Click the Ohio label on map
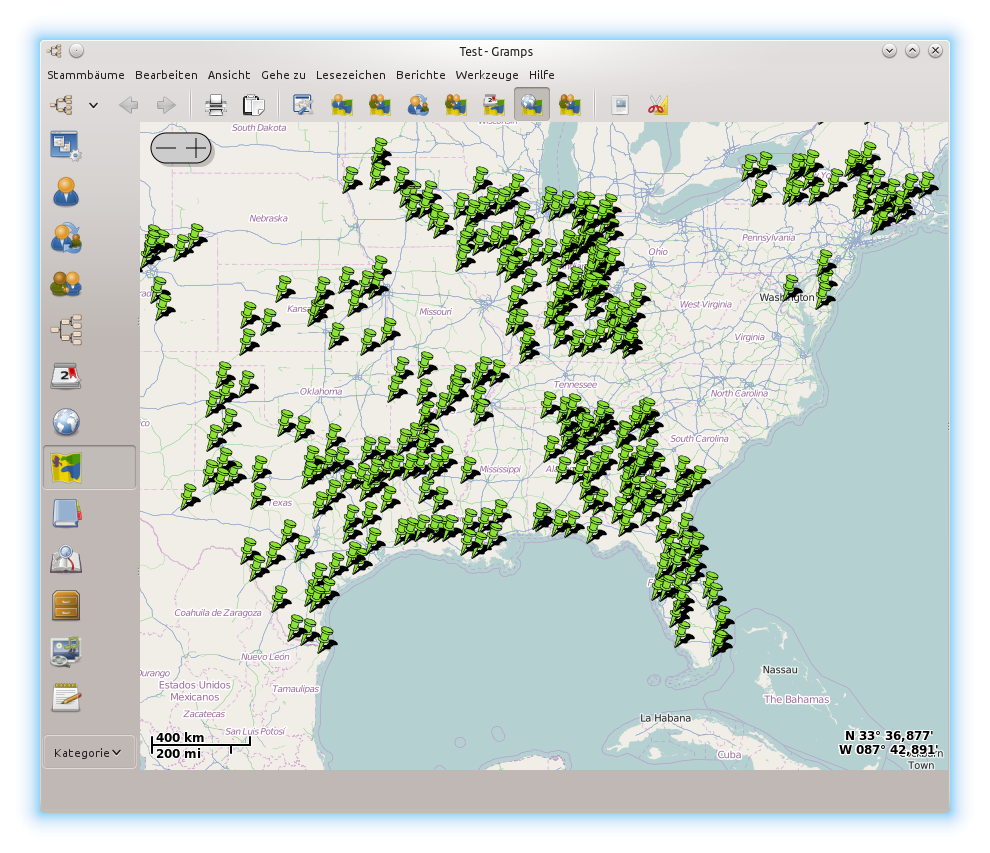The width and height of the screenshot is (990, 853). (658, 251)
